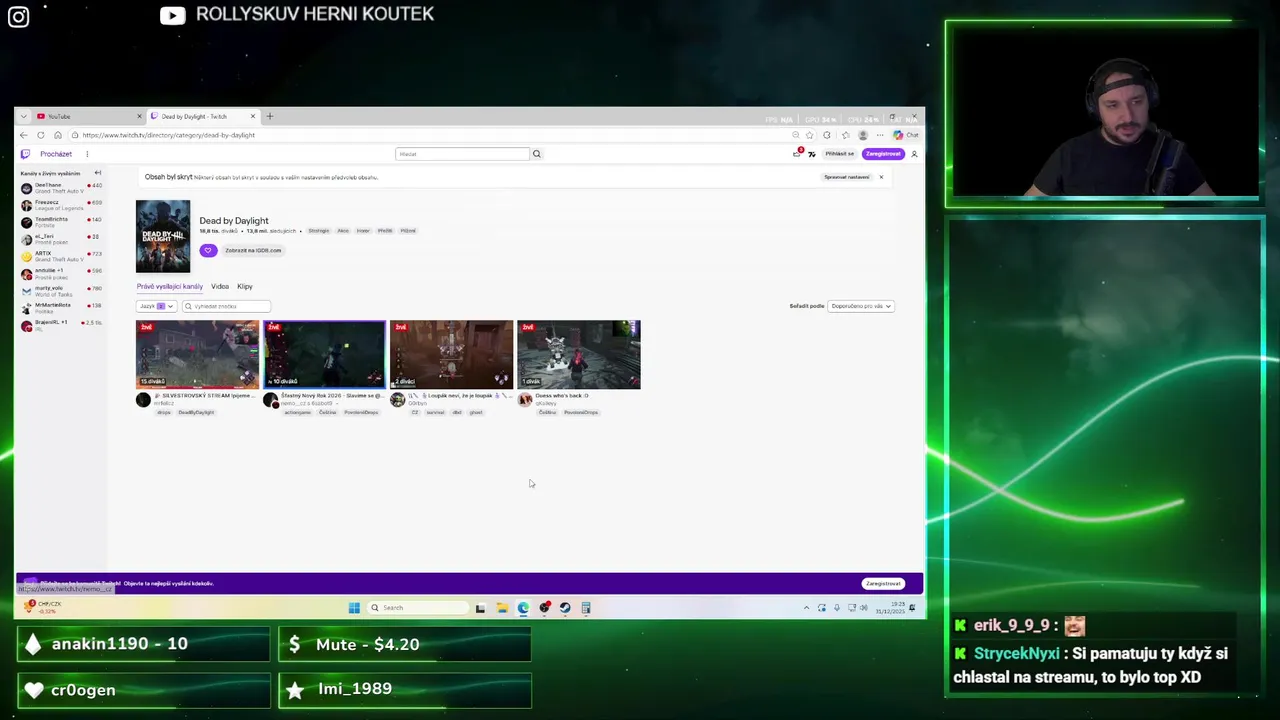
Task: Click Zobrazit na IGDB.com button
Action: [253, 250]
